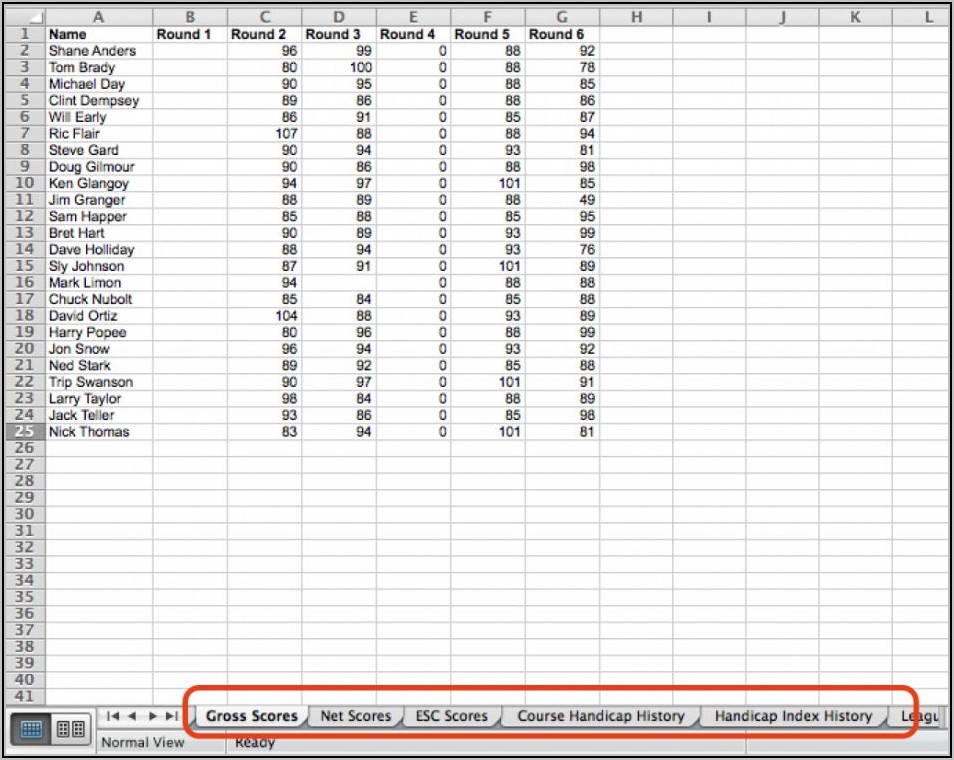Select row 1 header
Viewport: 954px width, 760px height.
(25, 34)
